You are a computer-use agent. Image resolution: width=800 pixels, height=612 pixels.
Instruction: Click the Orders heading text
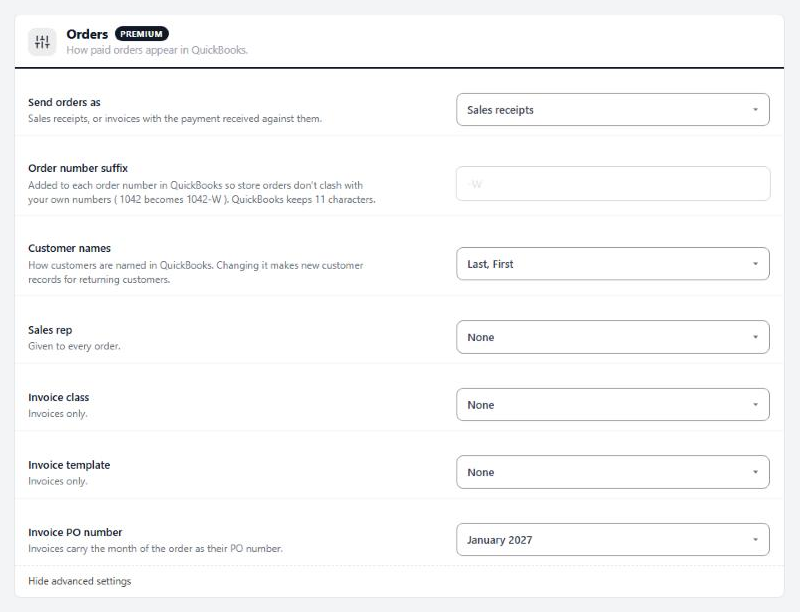pos(87,34)
